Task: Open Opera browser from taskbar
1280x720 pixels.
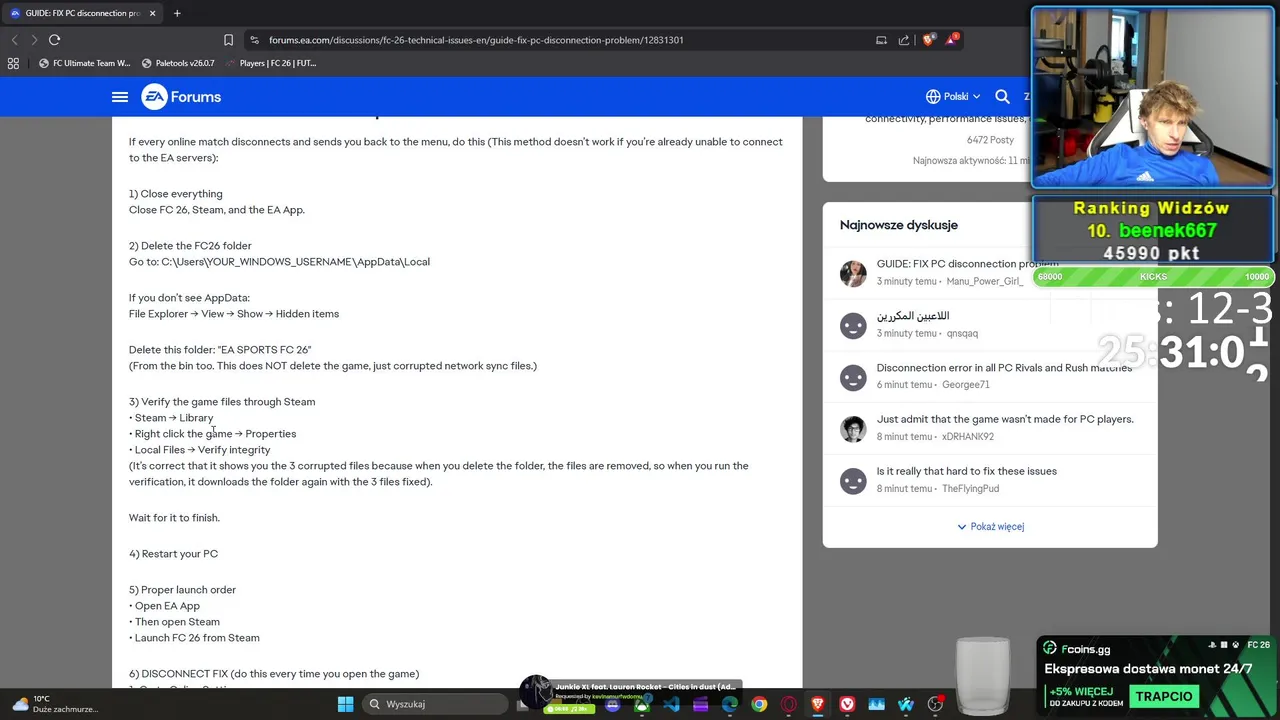Action: [789, 704]
